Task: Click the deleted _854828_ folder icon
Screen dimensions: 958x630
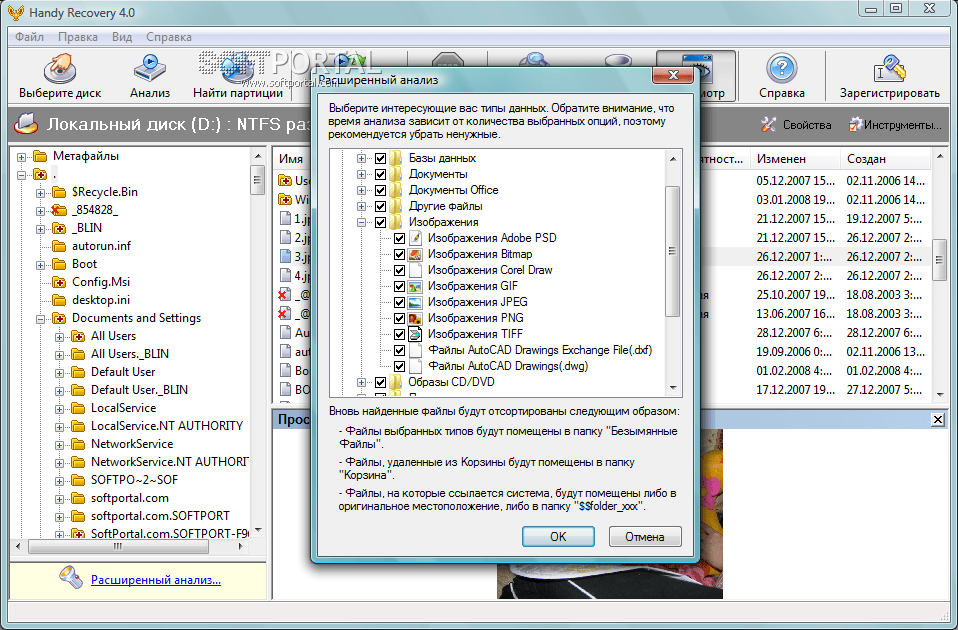Action: coord(59,210)
